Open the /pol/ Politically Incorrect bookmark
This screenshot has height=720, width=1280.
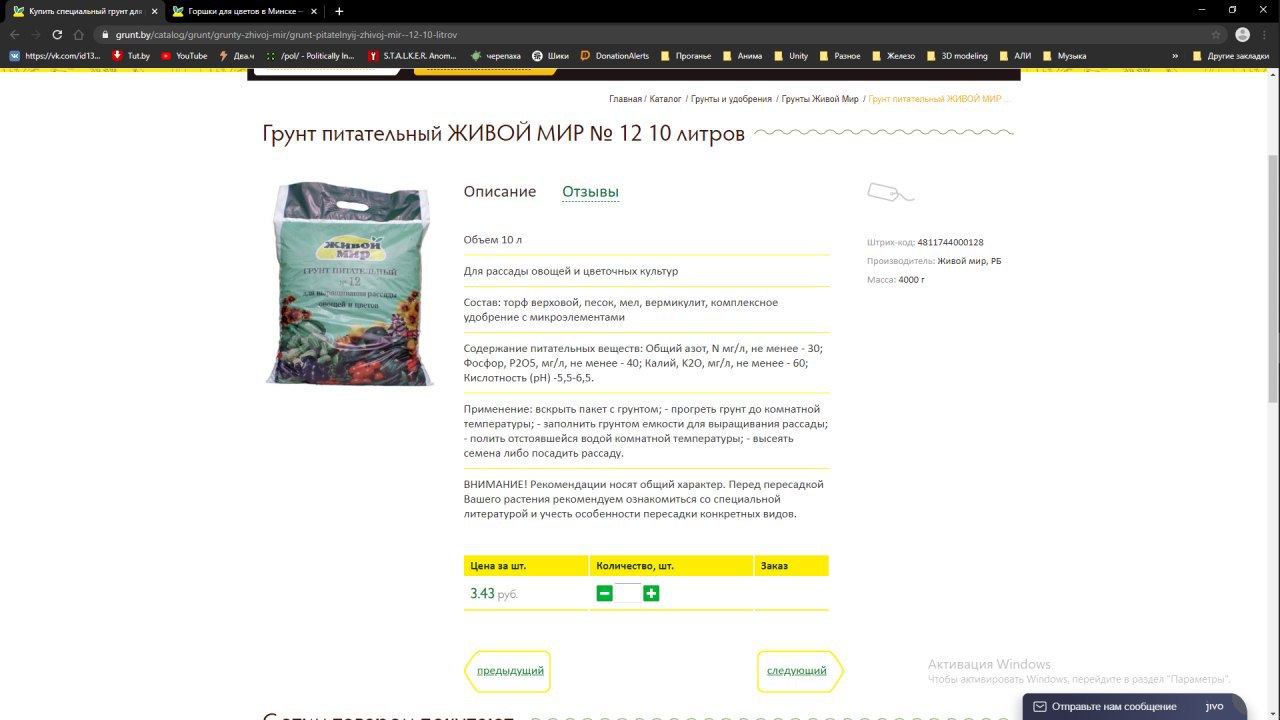click(x=311, y=56)
